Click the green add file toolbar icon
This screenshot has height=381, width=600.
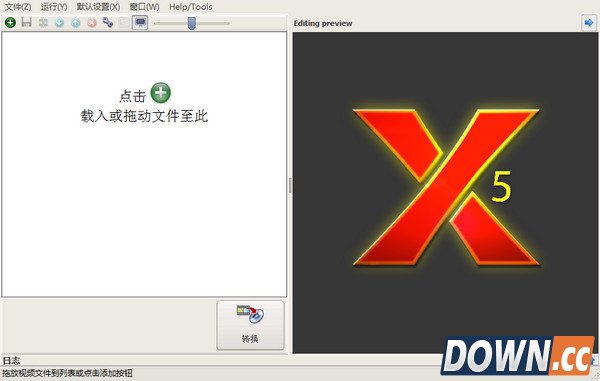[x=10, y=23]
